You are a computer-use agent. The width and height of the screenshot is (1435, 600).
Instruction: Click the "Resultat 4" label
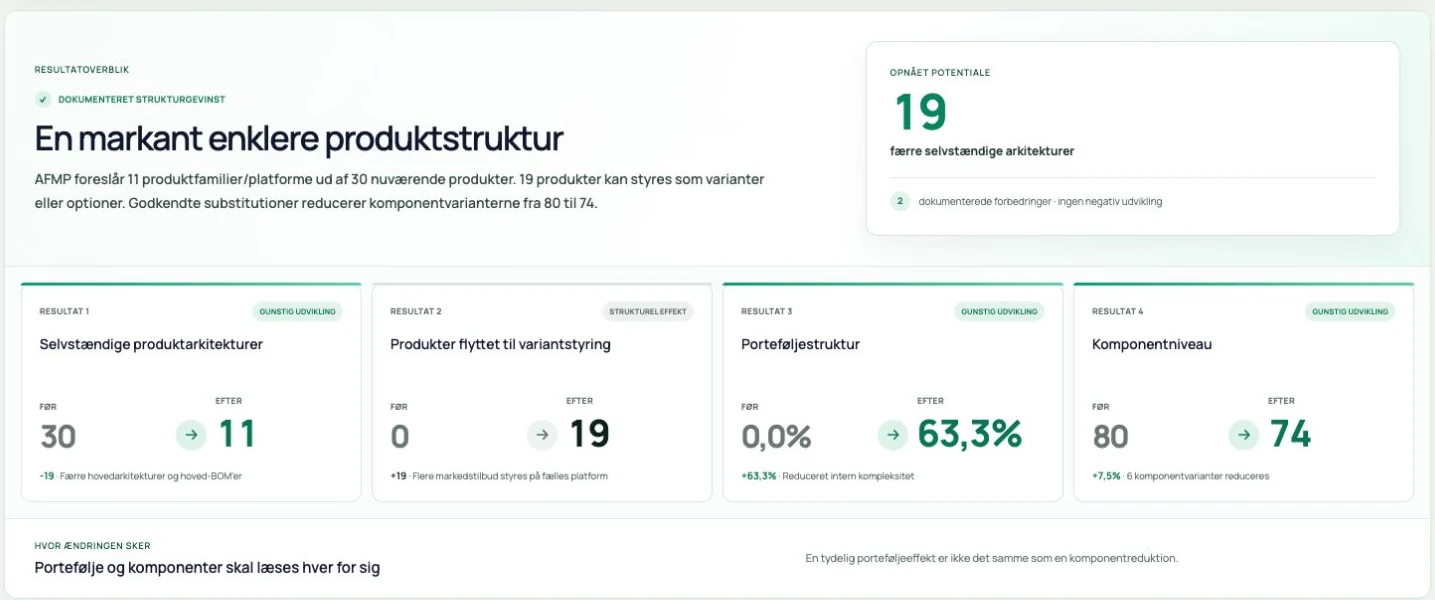[1118, 311]
